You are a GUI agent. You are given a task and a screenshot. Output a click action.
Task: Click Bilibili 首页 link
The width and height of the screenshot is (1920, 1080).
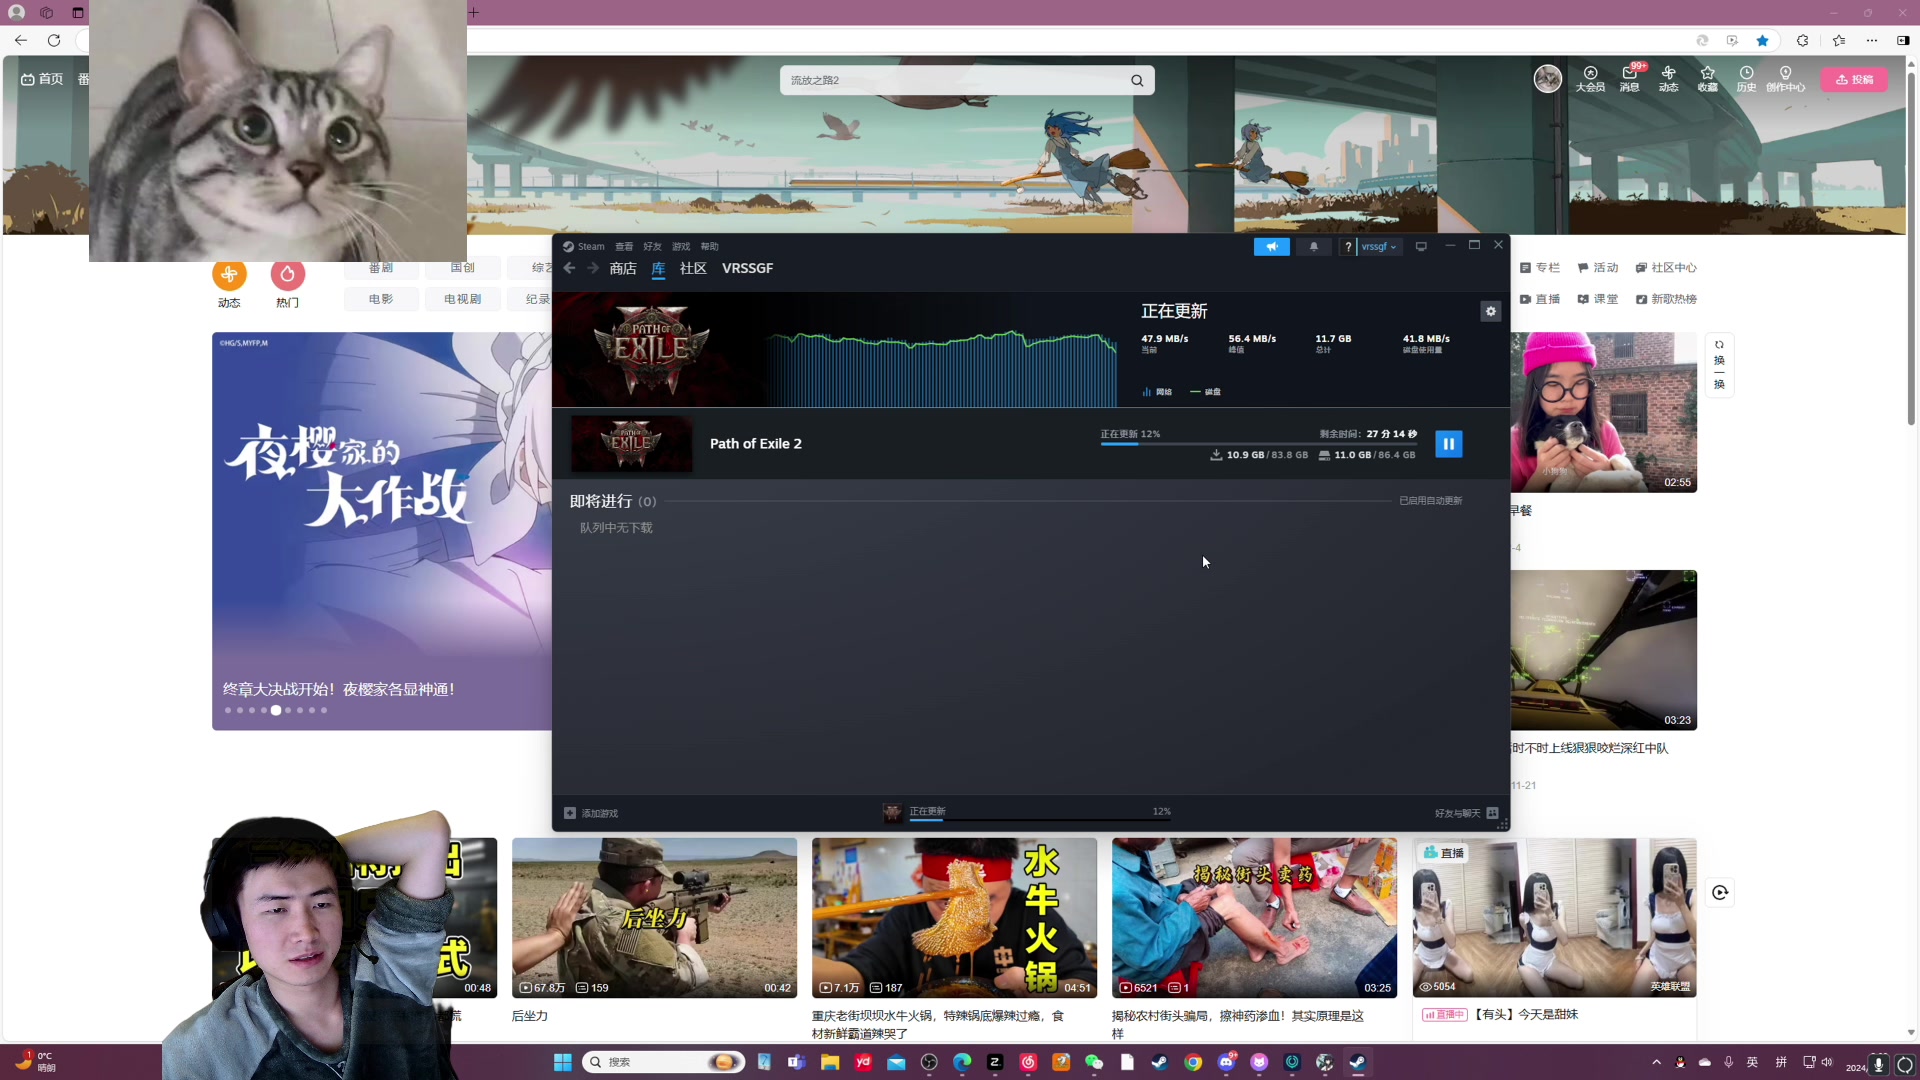[42, 79]
